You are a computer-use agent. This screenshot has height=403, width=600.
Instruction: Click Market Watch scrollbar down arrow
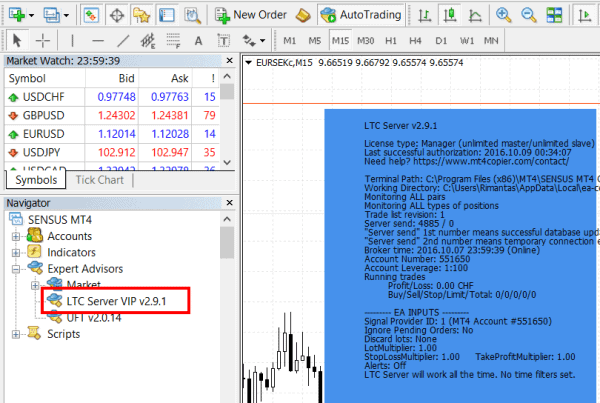227,162
